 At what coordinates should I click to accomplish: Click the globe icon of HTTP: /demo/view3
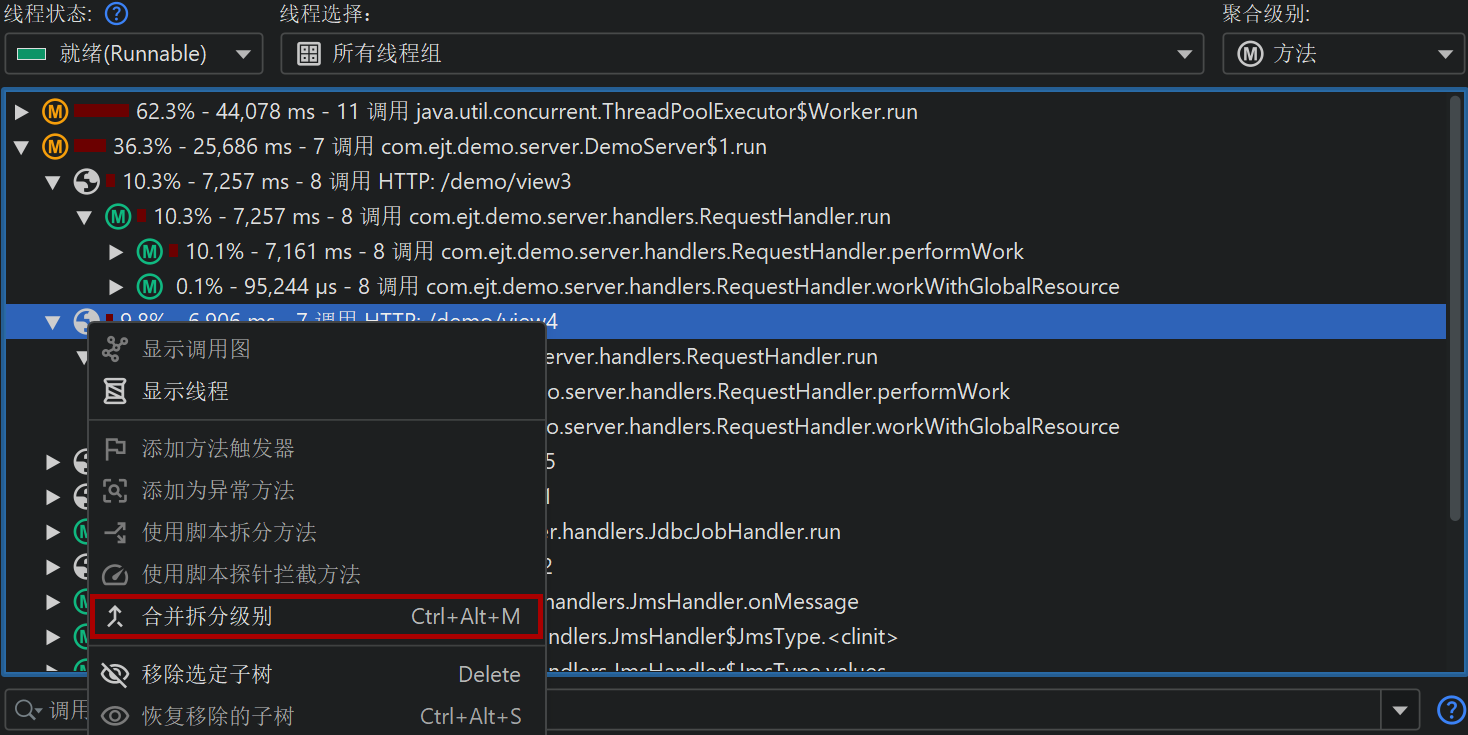pos(86,182)
